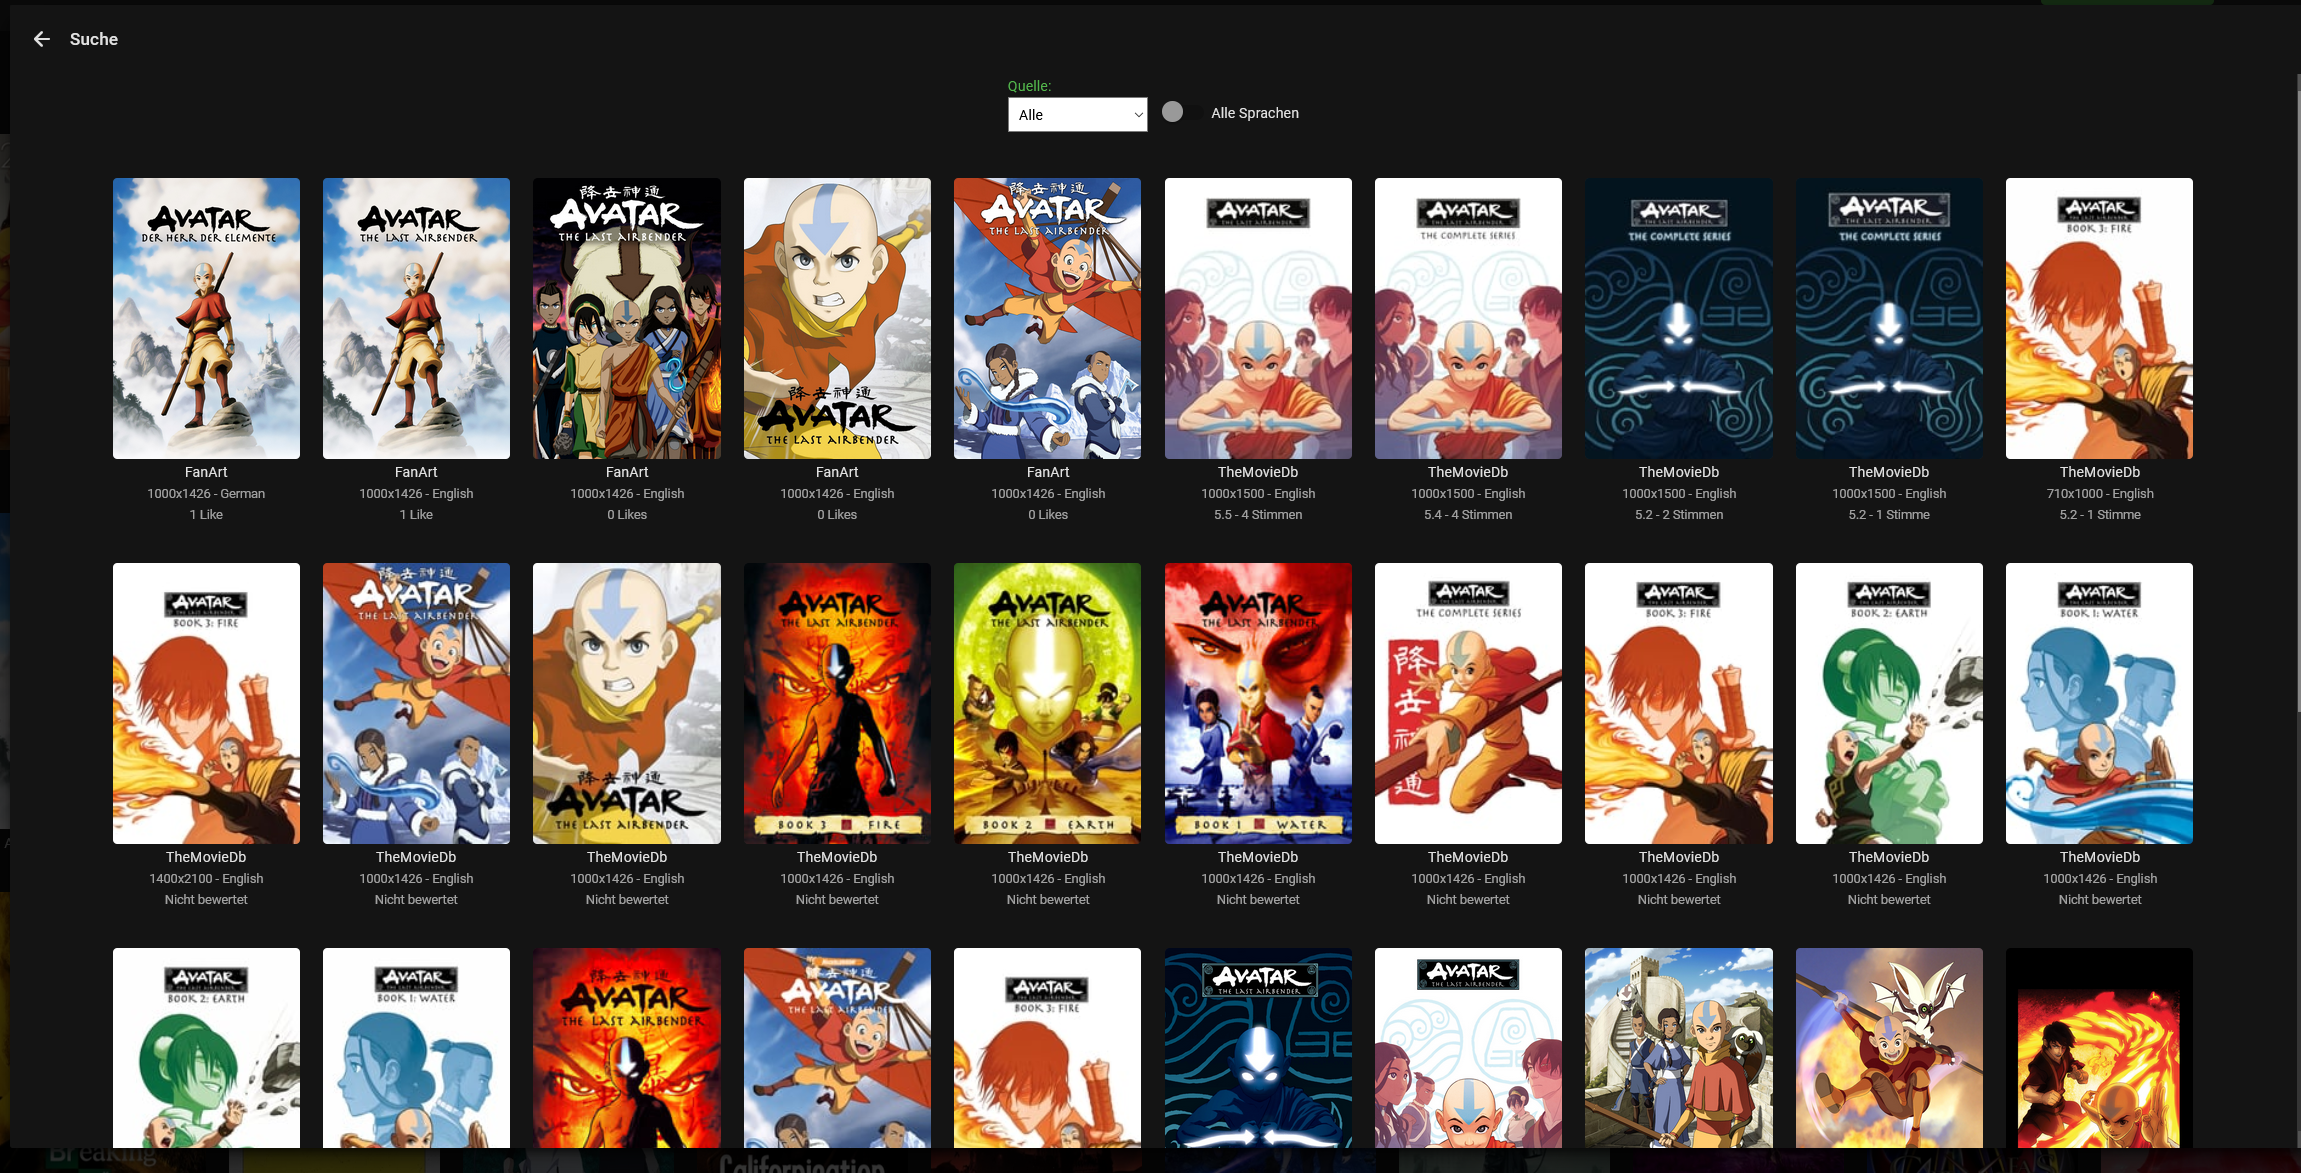Click the '5.5 - 4 Stimmen' rating text

point(1258,515)
